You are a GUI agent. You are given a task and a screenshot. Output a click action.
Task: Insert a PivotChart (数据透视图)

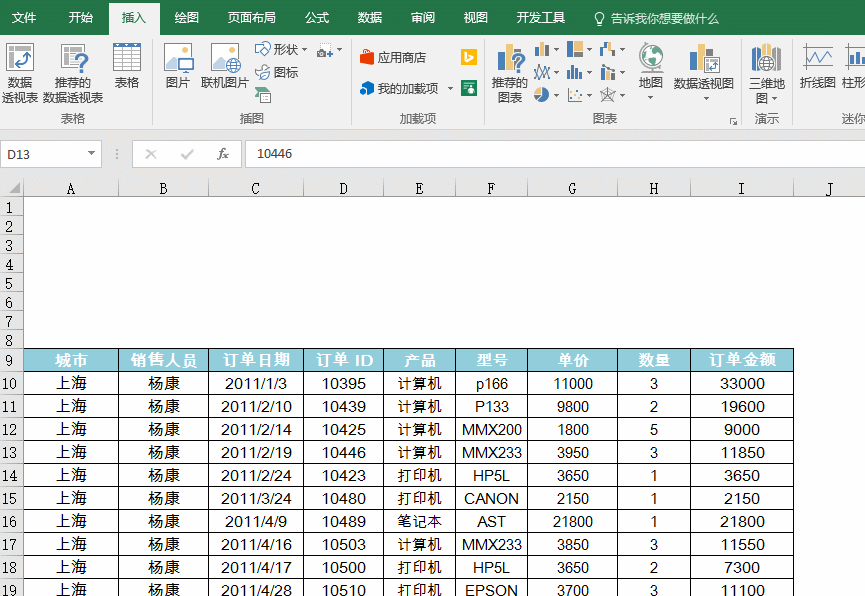pos(704,66)
